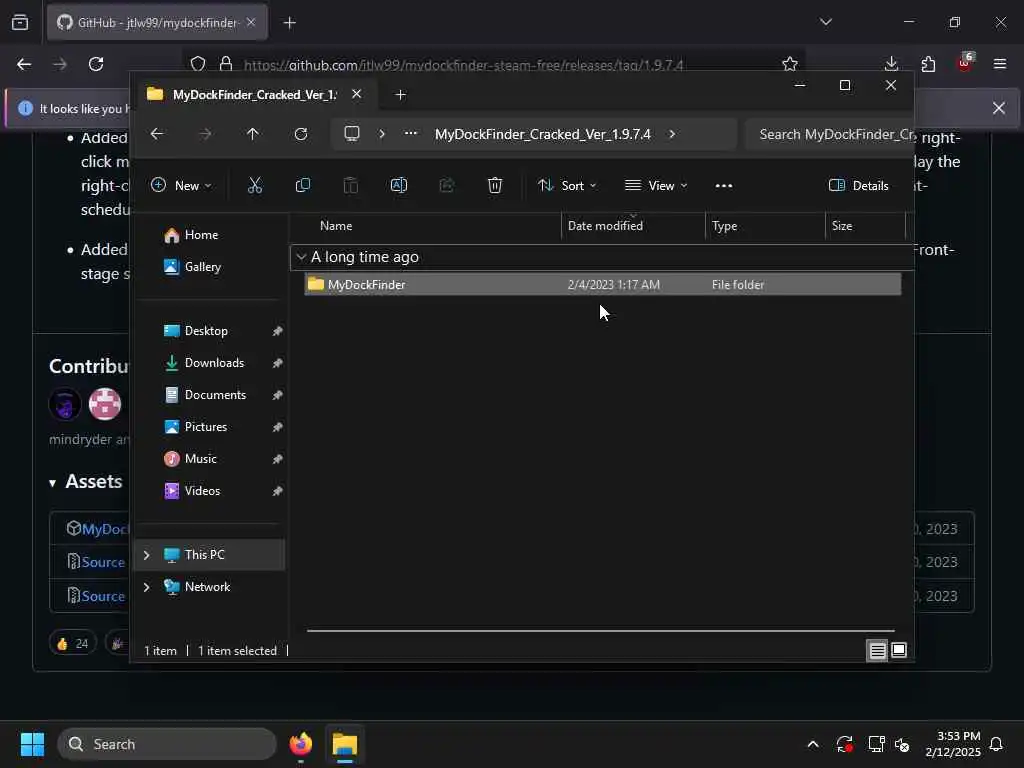Click the horizontal scrollbar in Explorer file list
Screen dimensions: 1024x768
(600, 631)
